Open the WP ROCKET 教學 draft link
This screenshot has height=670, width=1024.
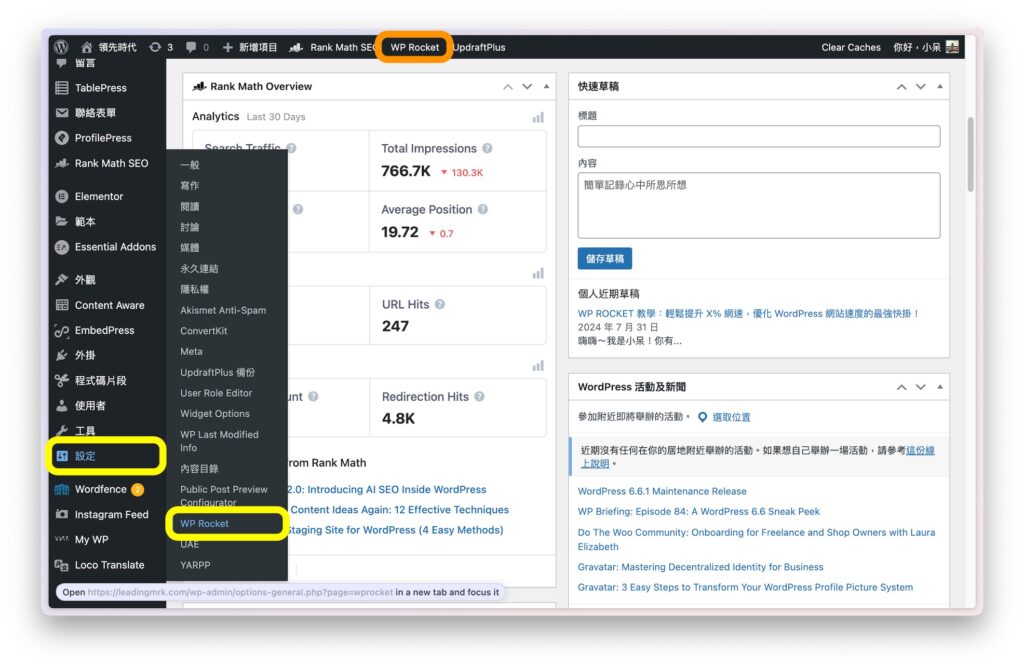coord(748,313)
